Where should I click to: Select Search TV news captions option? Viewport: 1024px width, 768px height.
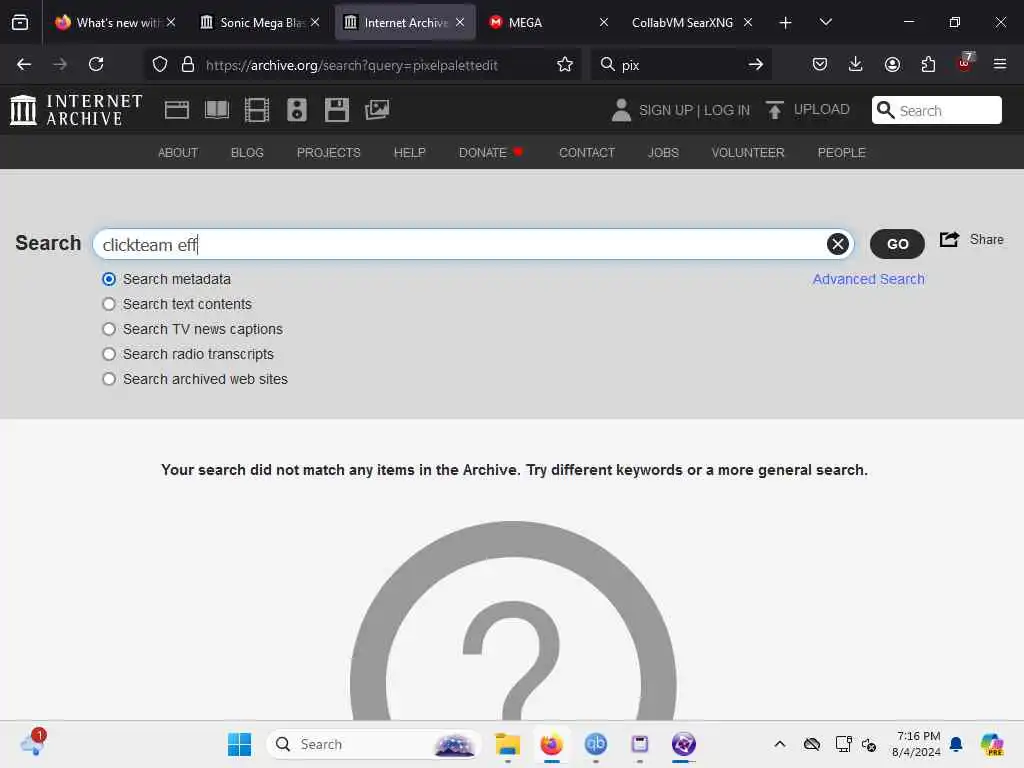[x=109, y=329]
